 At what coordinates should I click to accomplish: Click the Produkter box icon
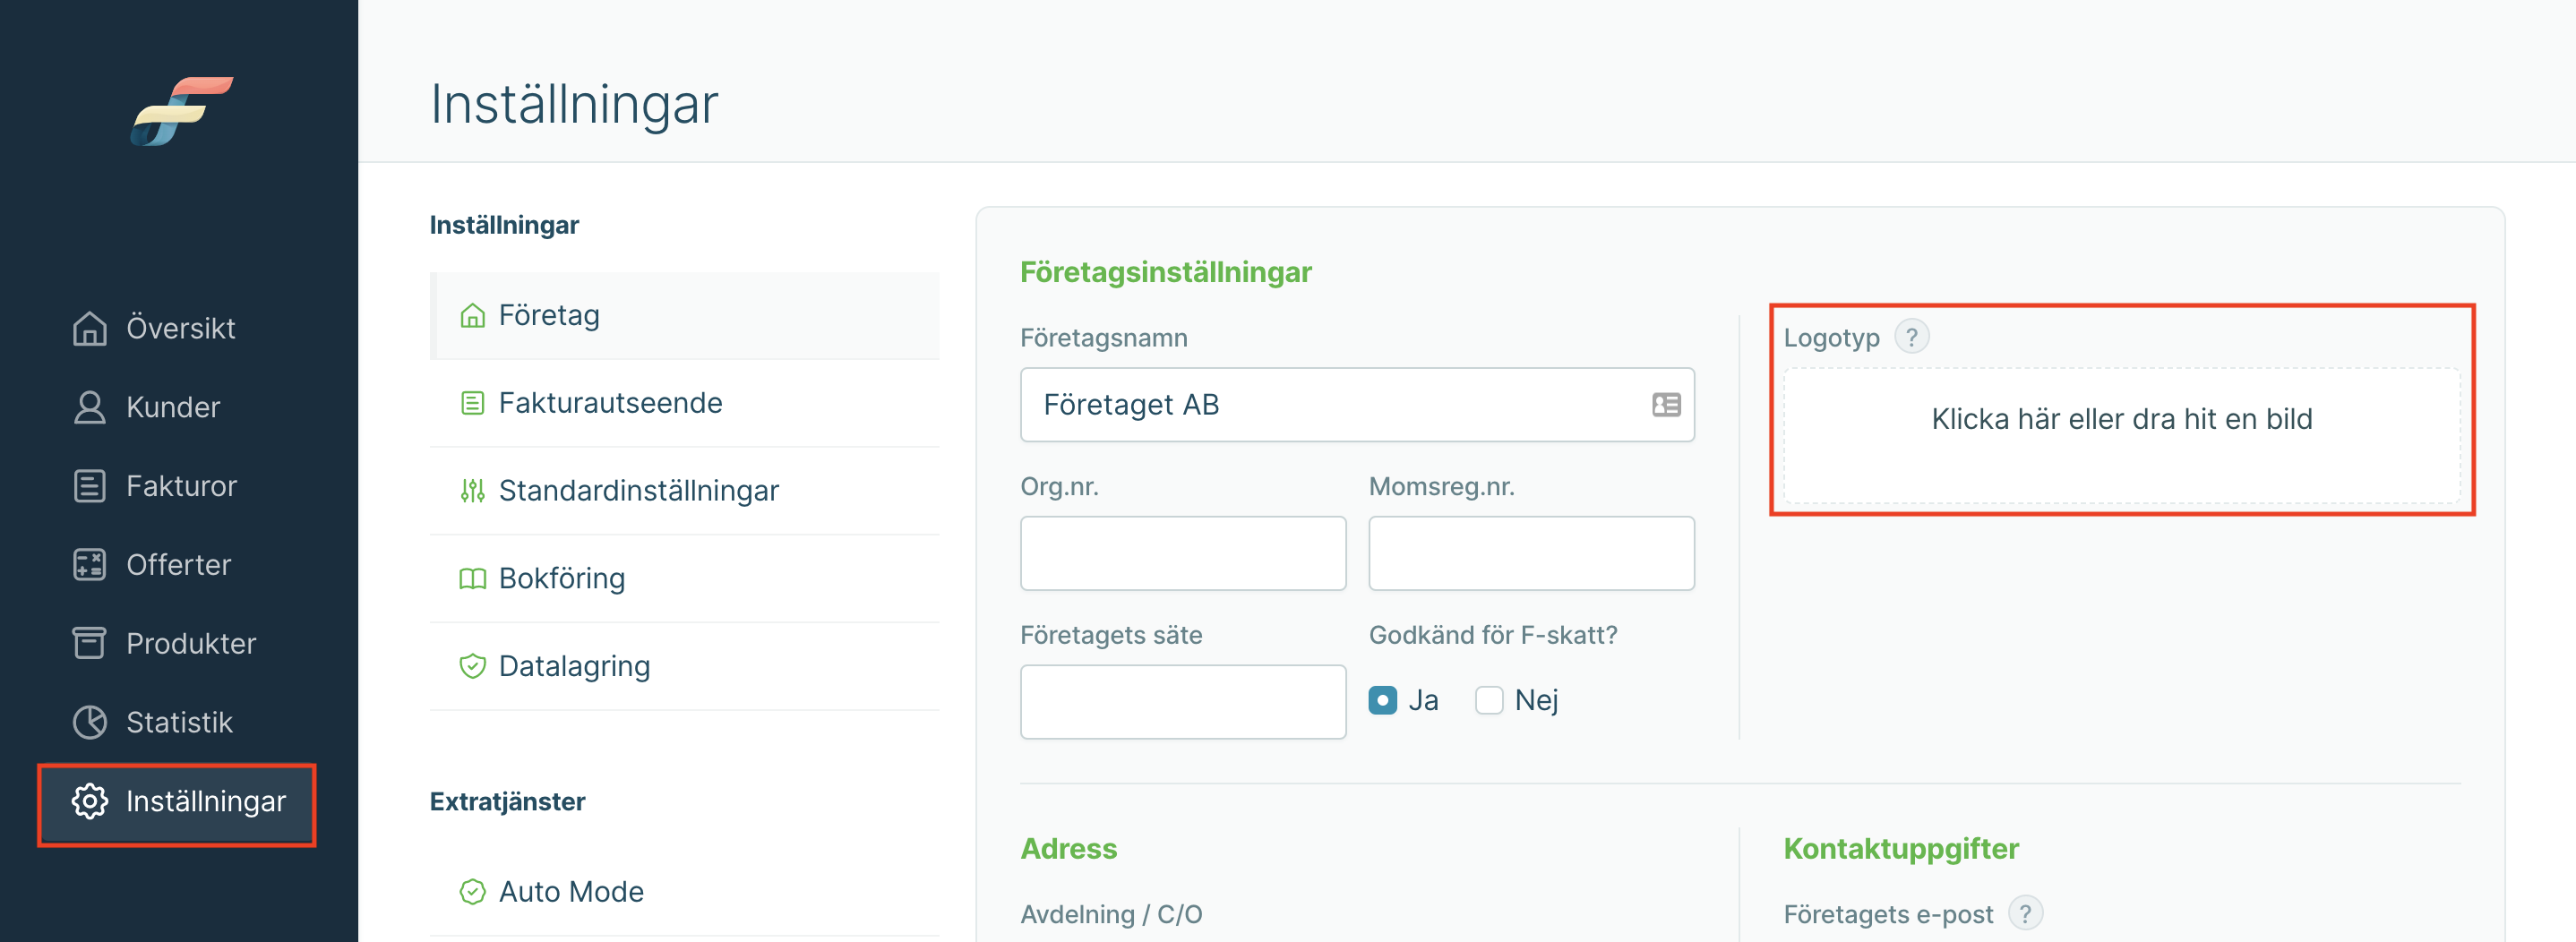[89, 643]
